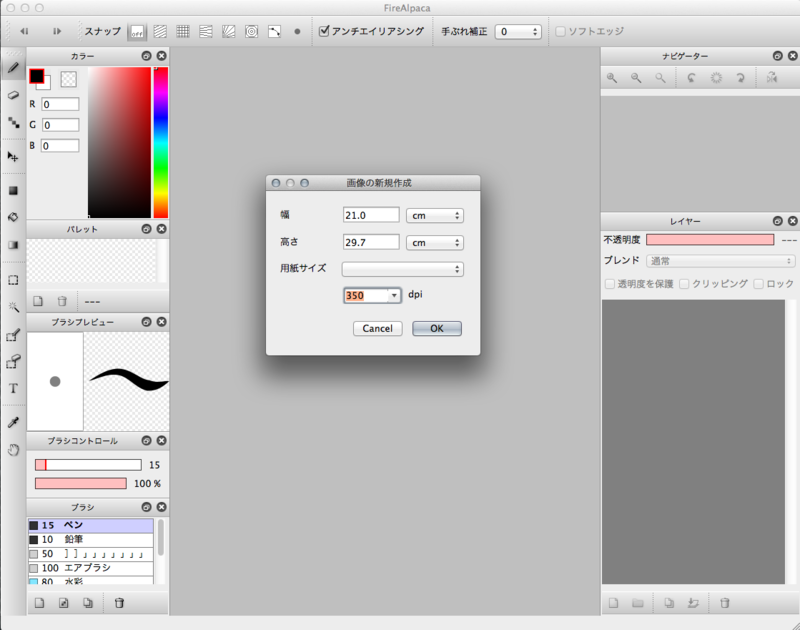Viewport: 800px width, 630px height.
Task: Zoom out using Navigator magnifier minus
Action: click(636, 78)
